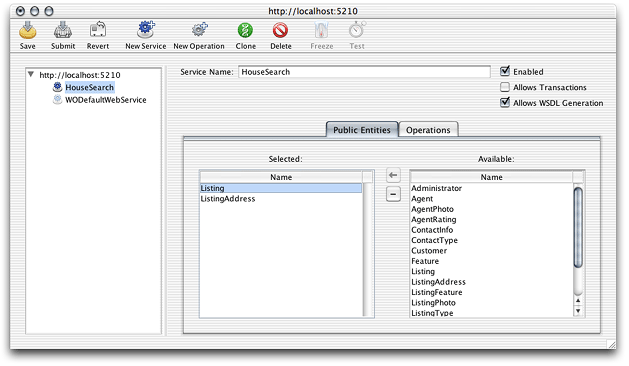Click the Submit toolbar icon
This screenshot has height=366, width=629.
(x=63, y=30)
